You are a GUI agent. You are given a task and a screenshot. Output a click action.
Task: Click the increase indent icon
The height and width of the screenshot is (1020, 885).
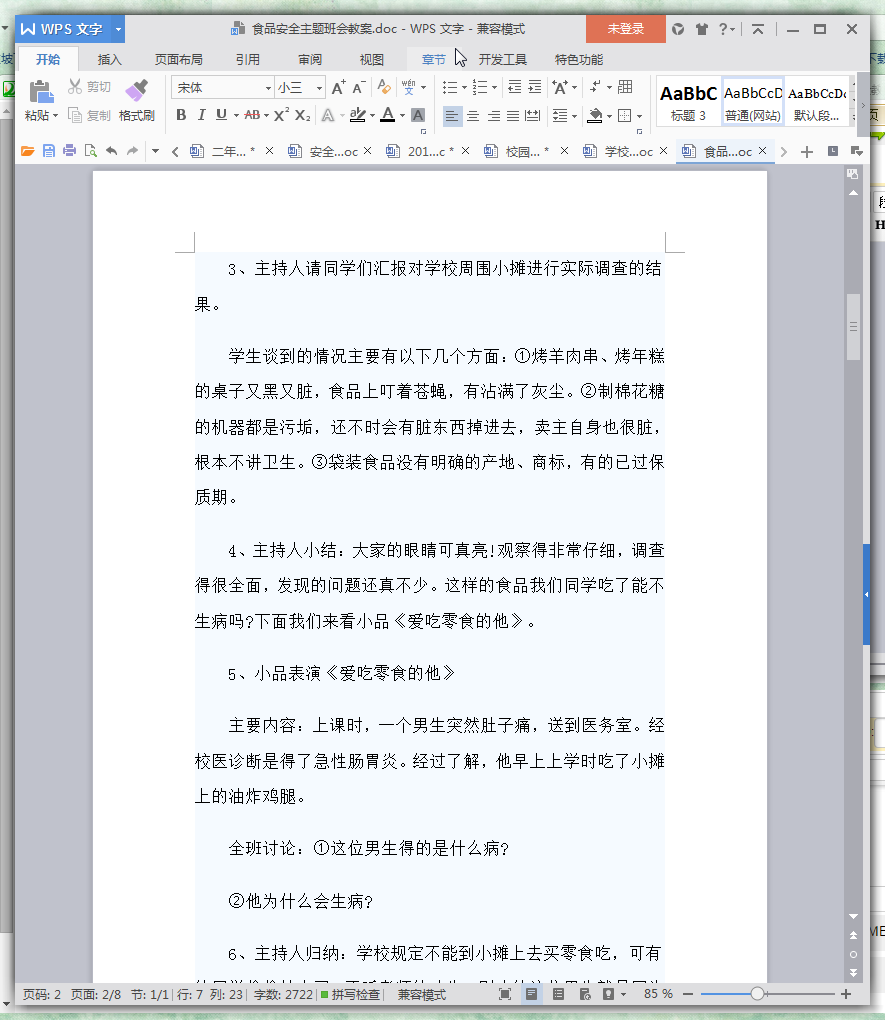coord(535,88)
